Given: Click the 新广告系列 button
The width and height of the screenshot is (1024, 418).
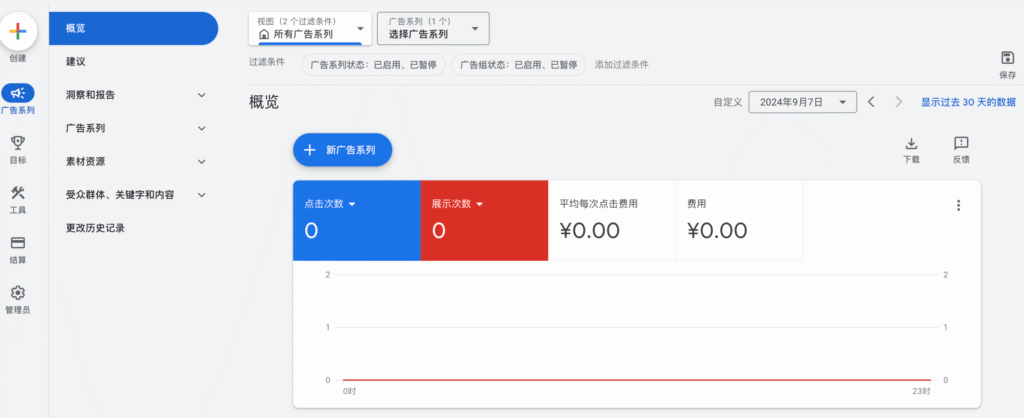Looking at the screenshot, I should [x=342, y=150].
